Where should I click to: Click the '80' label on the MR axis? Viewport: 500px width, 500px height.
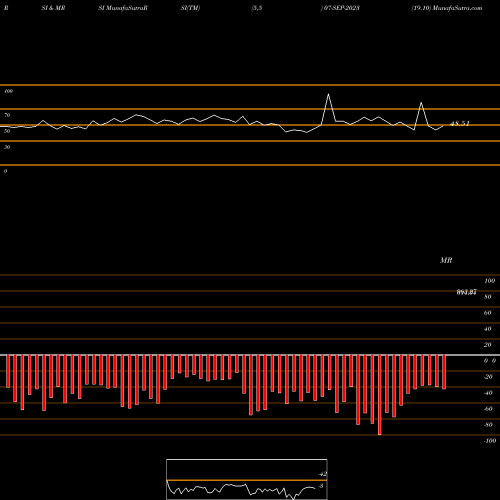pos(488,297)
